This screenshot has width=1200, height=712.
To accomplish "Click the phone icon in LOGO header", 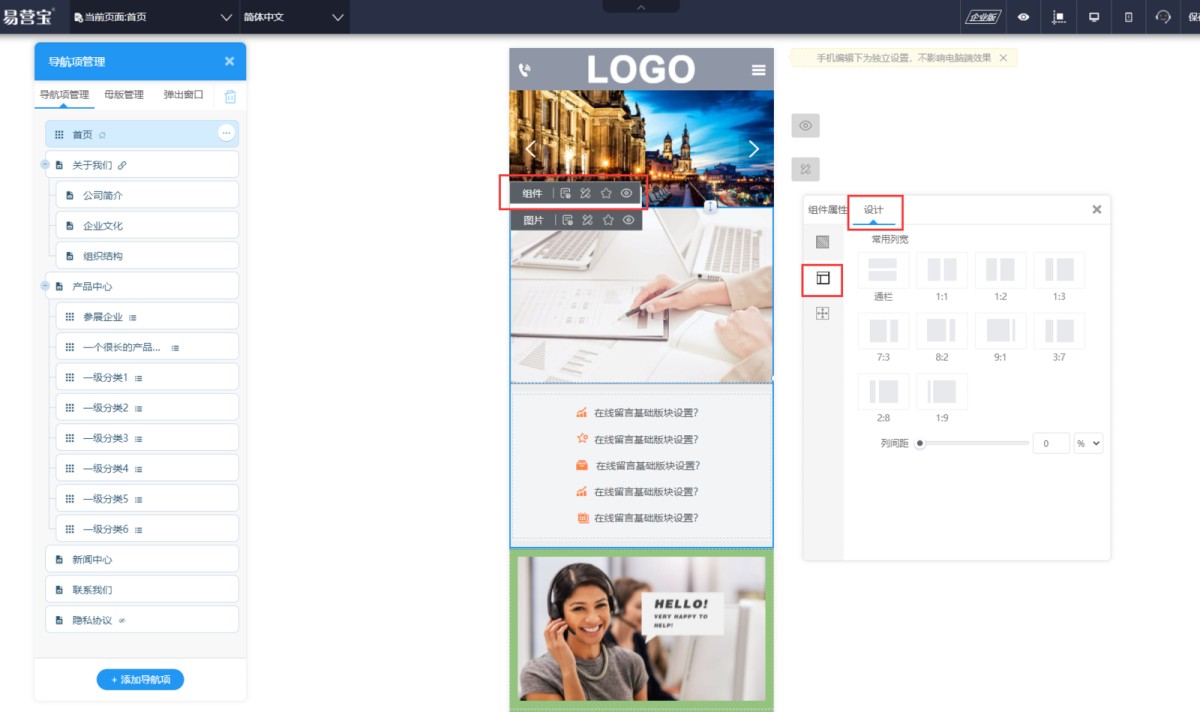I will click(x=525, y=70).
